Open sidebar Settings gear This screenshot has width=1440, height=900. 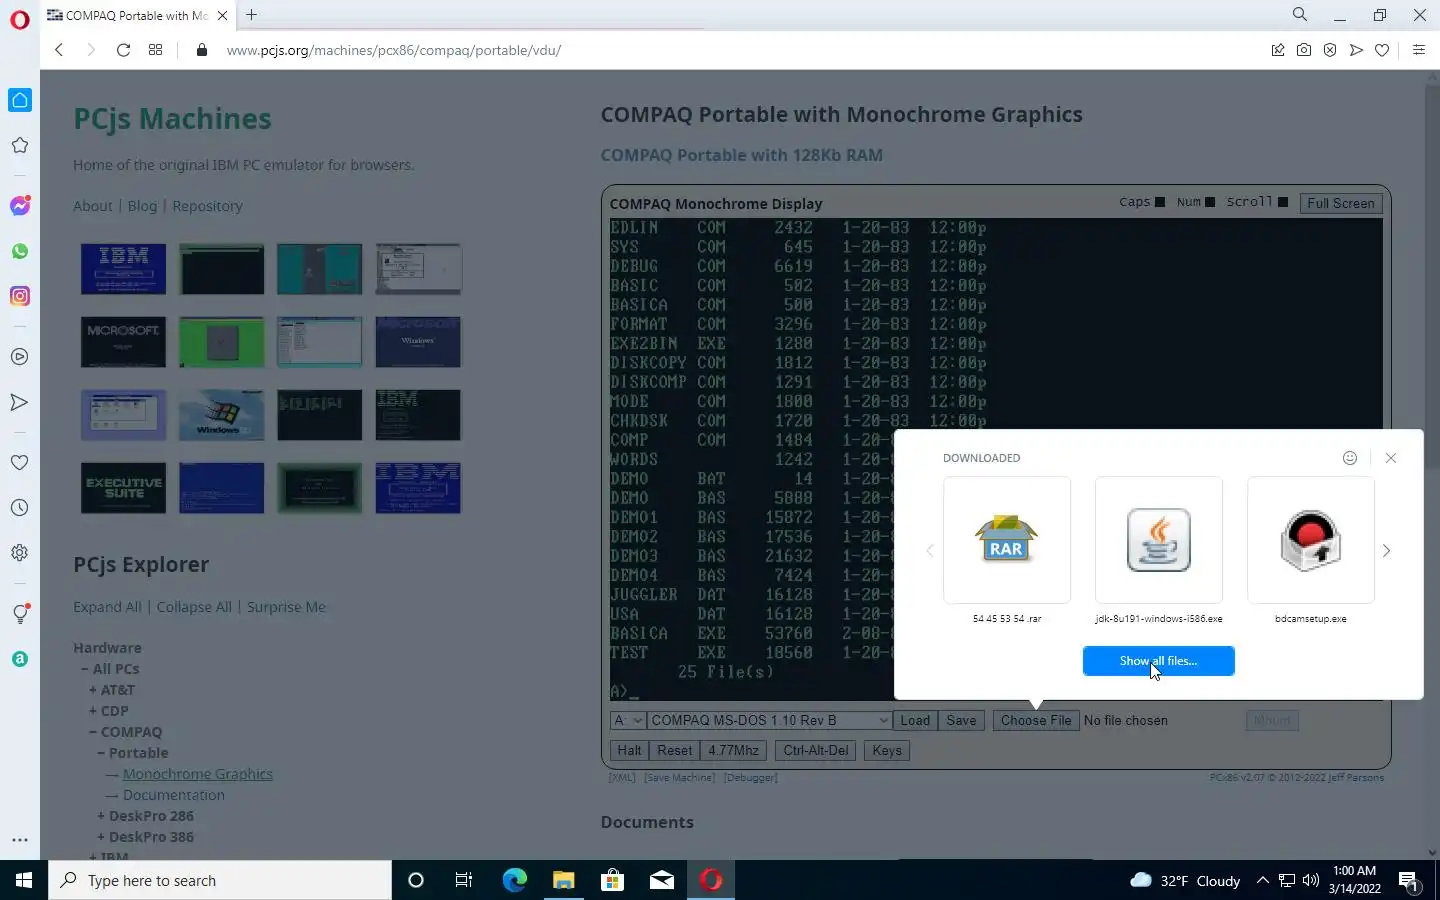pyautogui.click(x=20, y=553)
